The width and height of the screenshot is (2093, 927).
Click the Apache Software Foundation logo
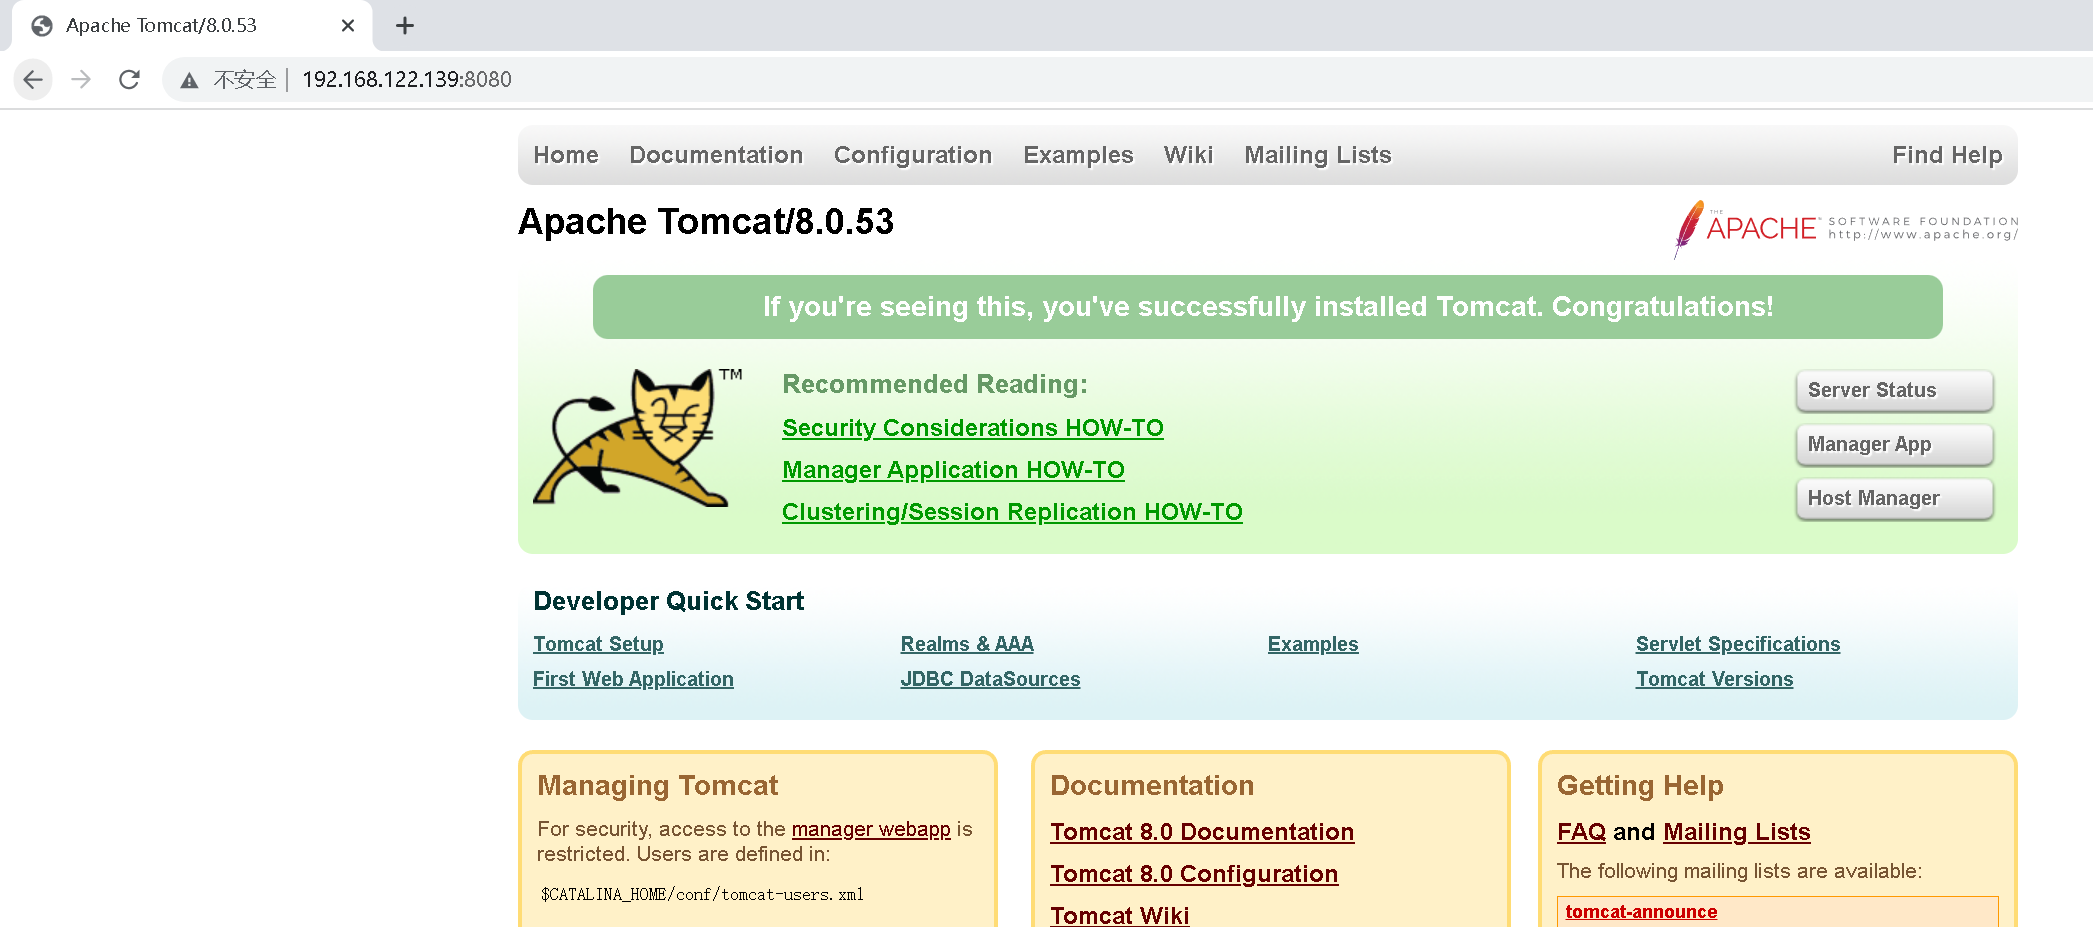click(x=1845, y=229)
